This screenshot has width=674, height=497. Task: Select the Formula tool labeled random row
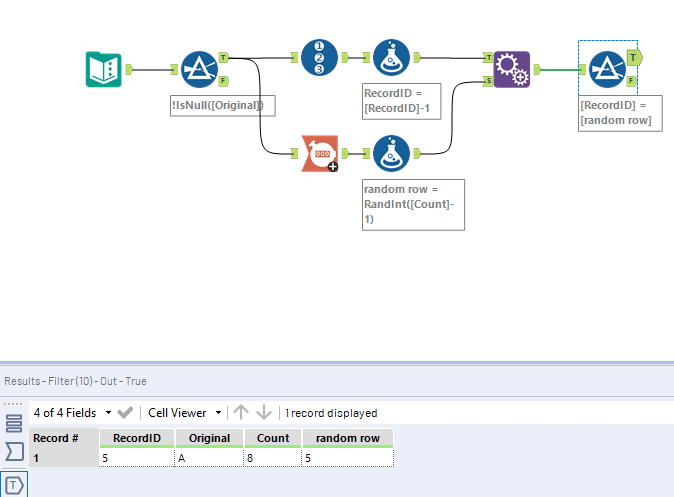(391, 153)
